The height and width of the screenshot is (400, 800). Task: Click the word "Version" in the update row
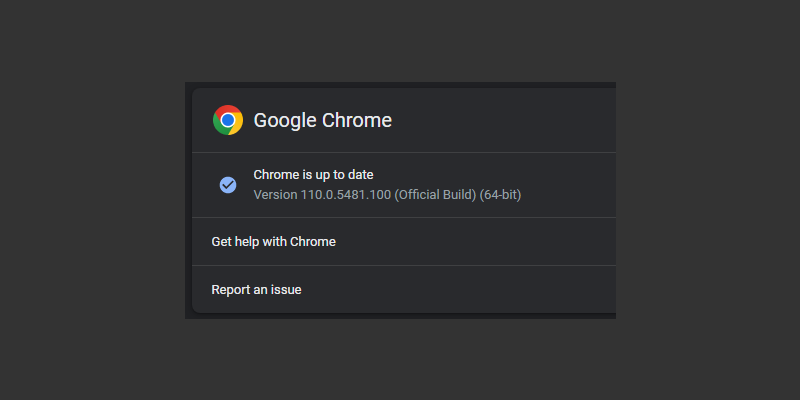pos(275,194)
